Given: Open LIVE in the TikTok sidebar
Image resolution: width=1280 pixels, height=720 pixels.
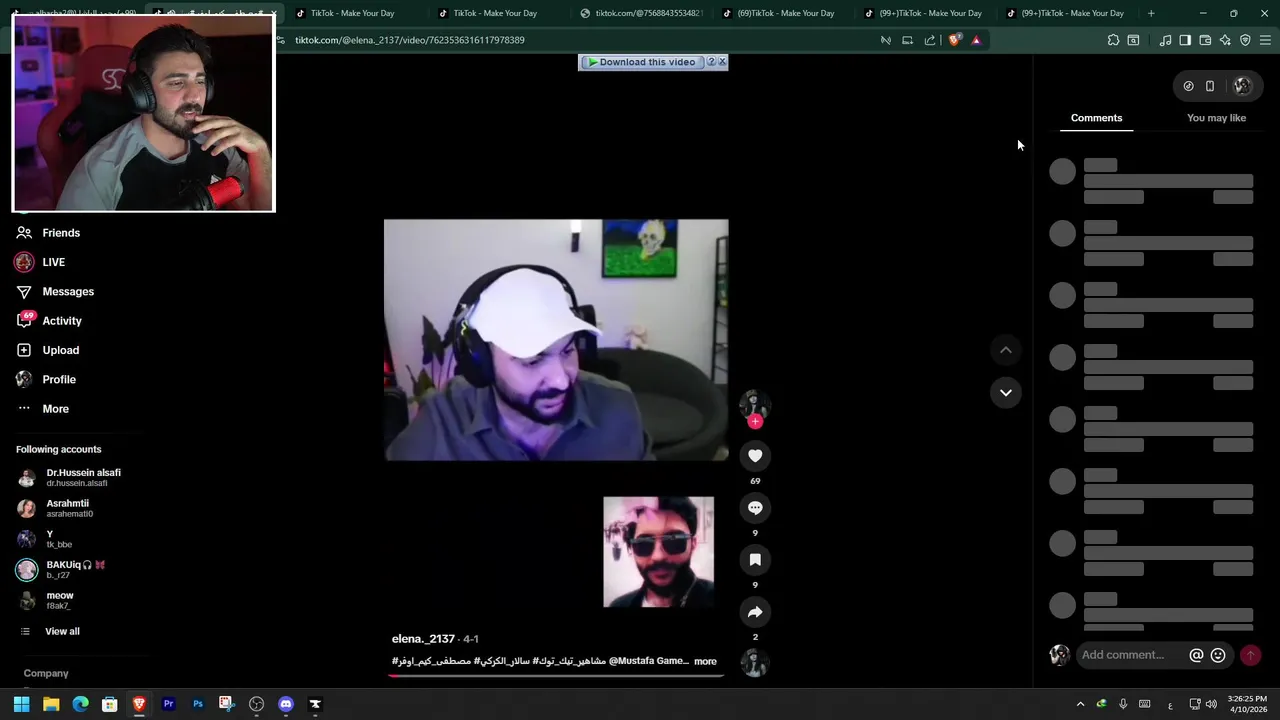Looking at the screenshot, I should (x=40, y=262).
